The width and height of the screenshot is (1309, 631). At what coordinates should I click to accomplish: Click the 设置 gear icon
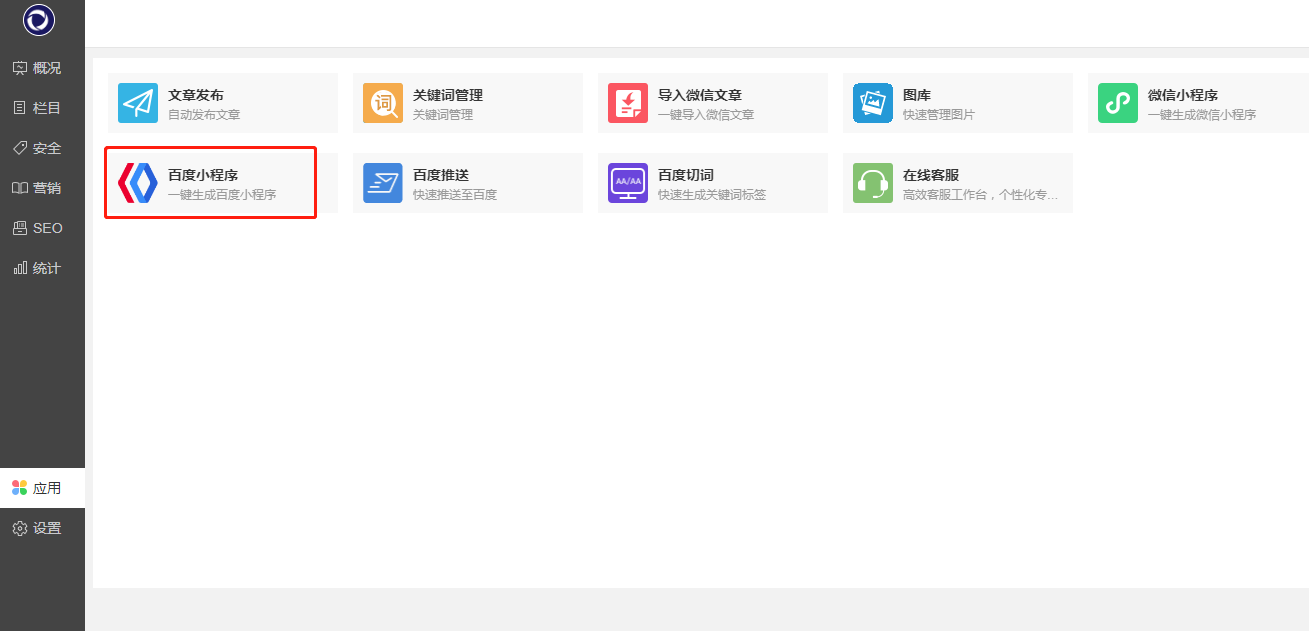(x=19, y=528)
